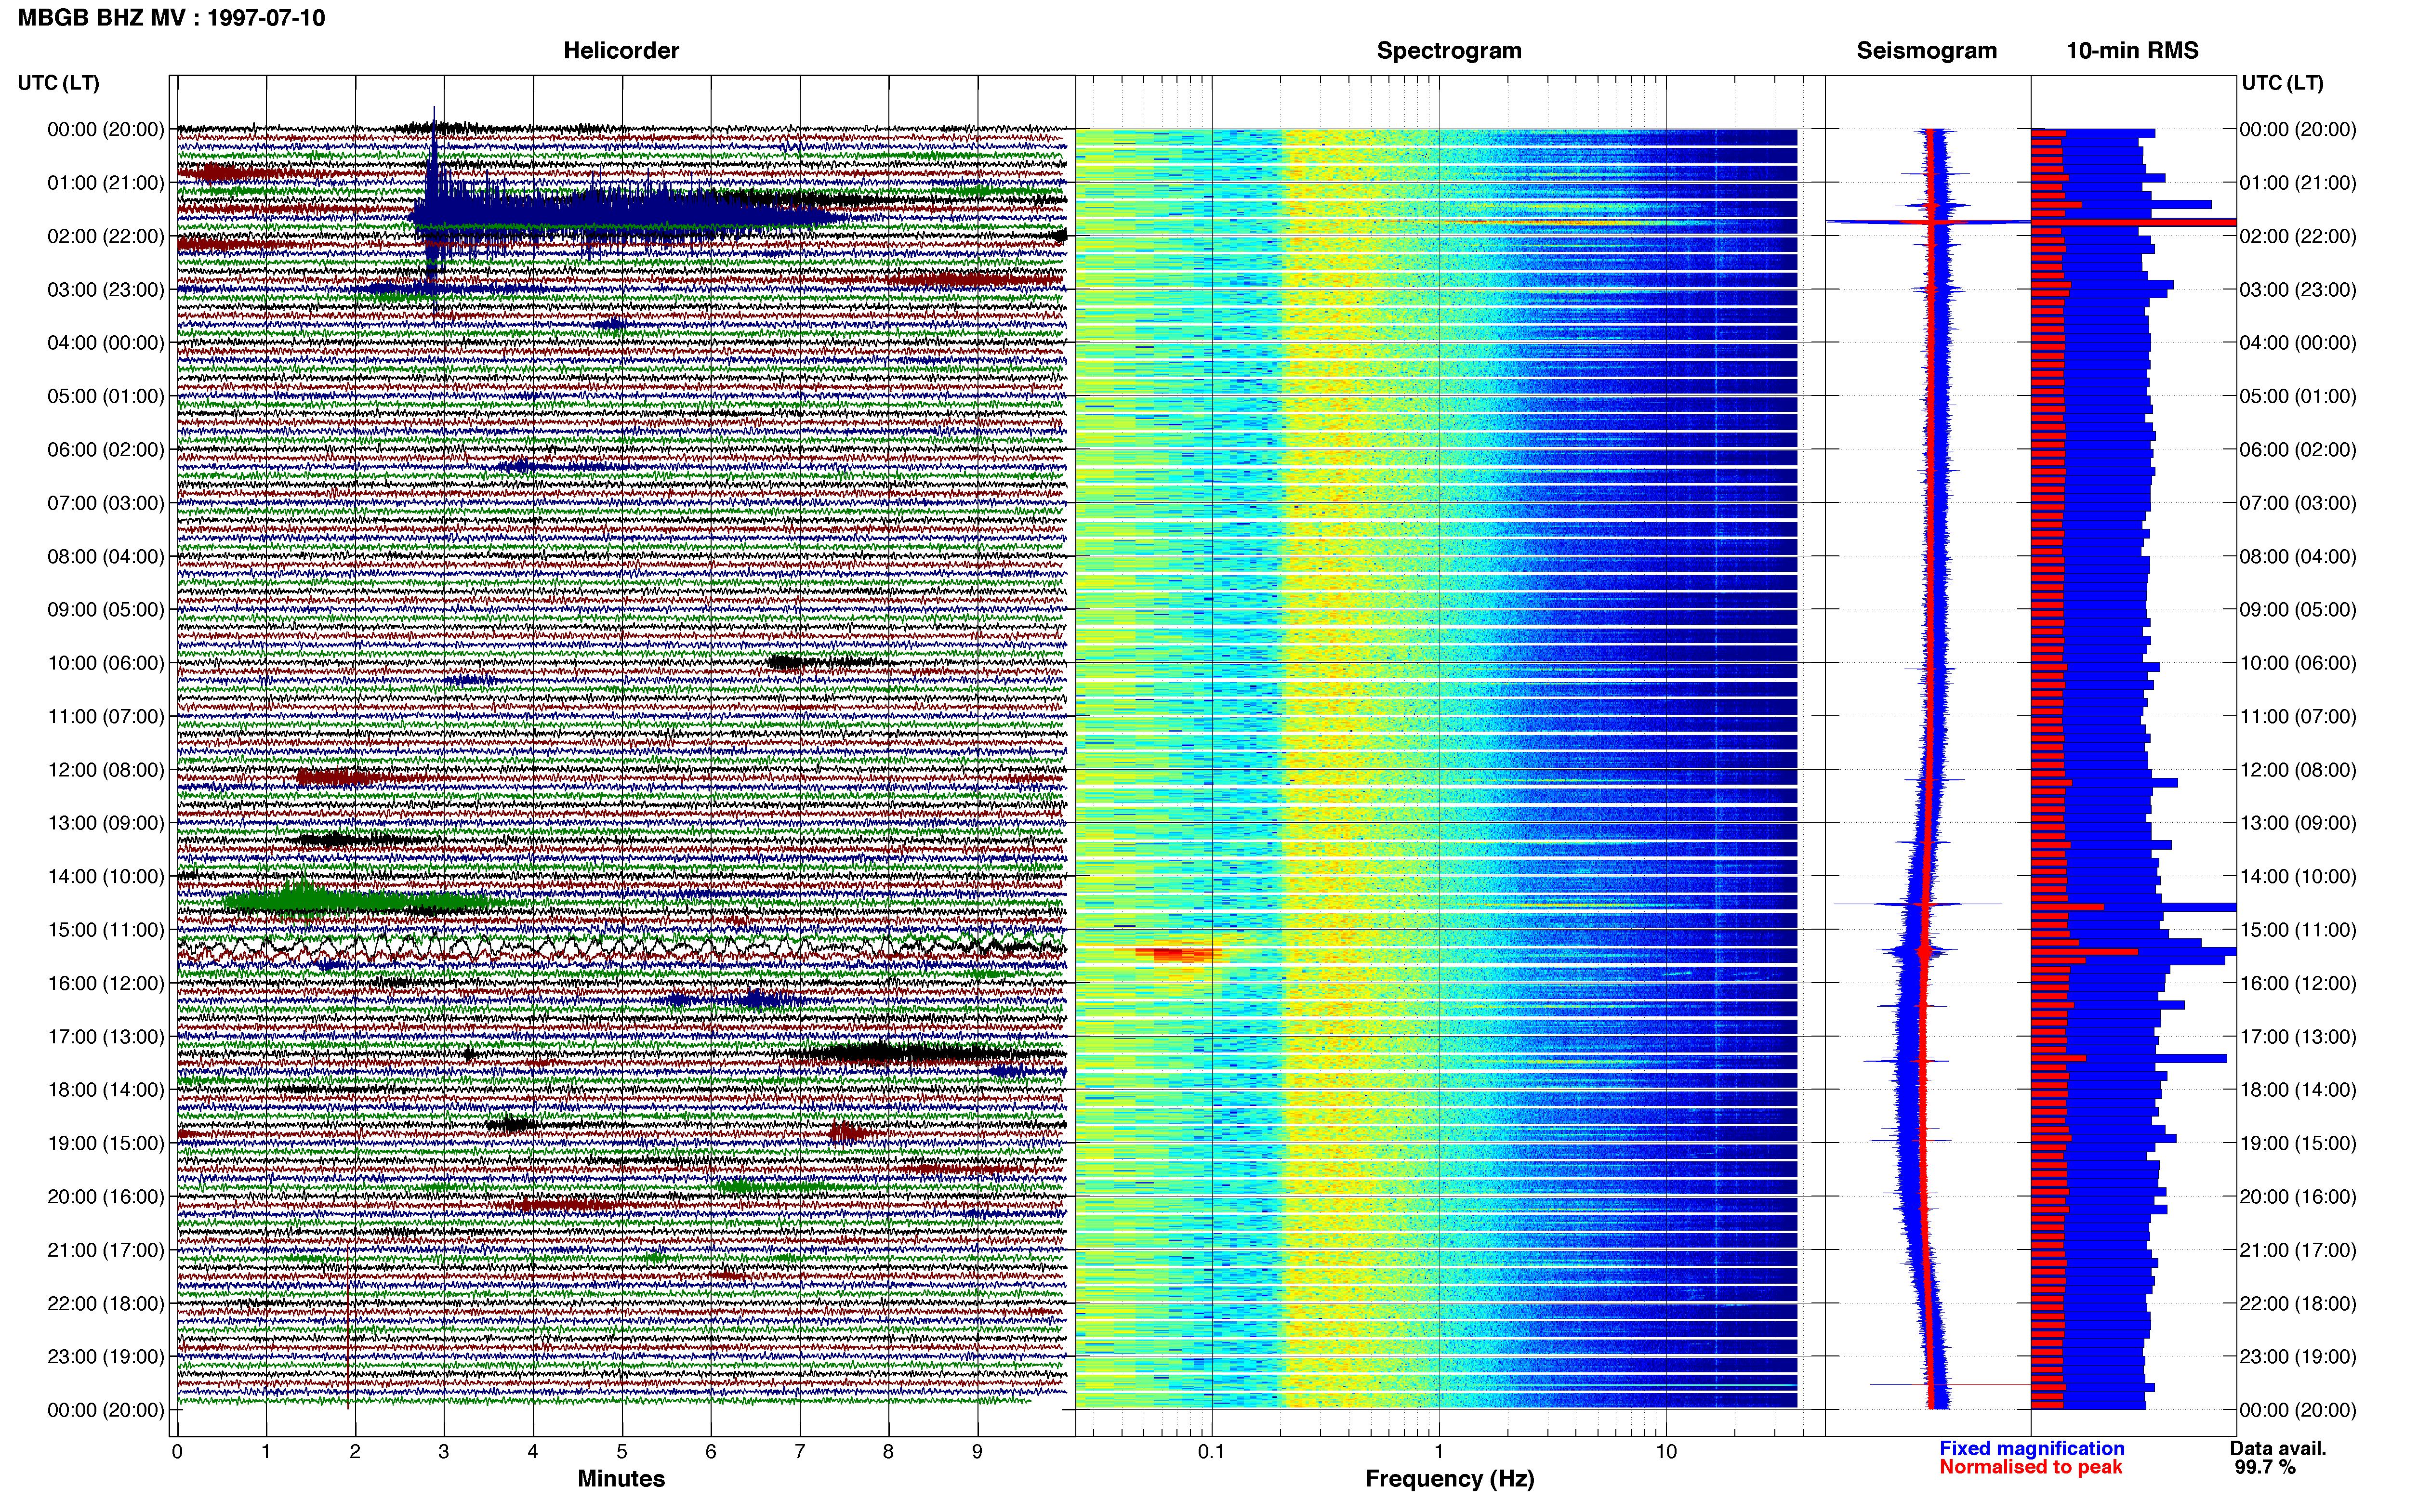Click right-axis time label 18:00 (14:00)

tap(2298, 1090)
